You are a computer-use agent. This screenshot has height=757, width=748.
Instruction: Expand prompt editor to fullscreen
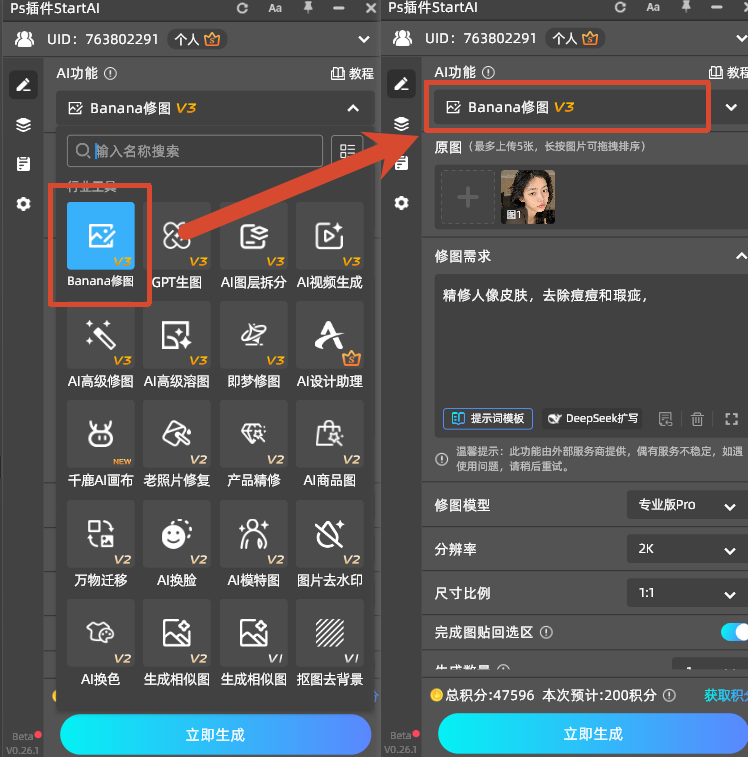click(x=732, y=419)
